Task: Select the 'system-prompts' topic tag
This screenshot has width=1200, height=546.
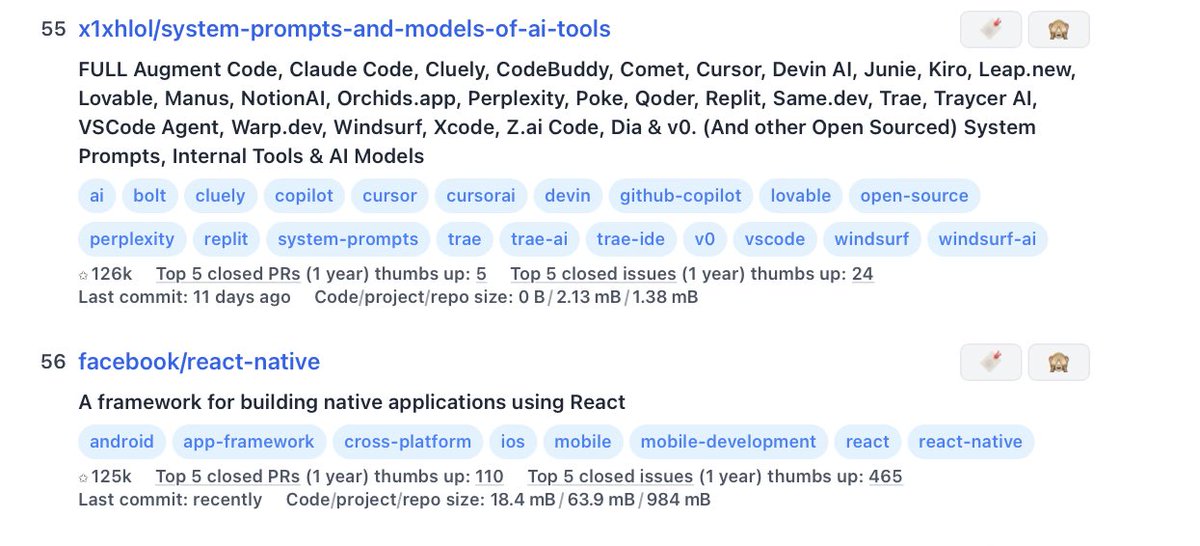Action: tap(348, 239)
